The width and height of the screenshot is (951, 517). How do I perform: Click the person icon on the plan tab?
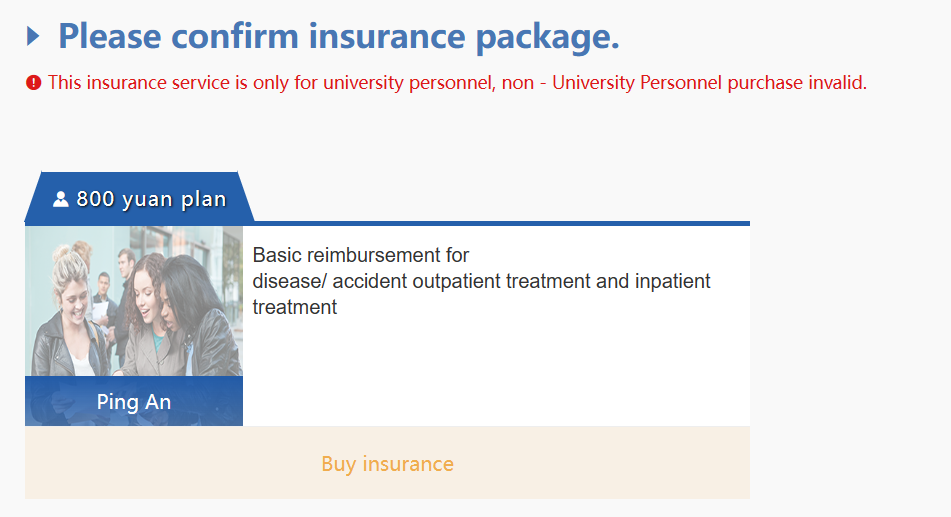61,199
